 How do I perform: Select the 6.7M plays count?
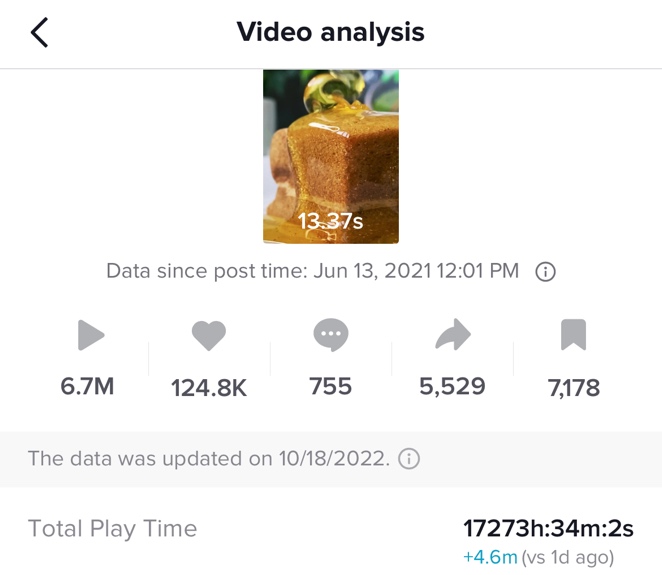pyautogui.click(x=88, y=387)
